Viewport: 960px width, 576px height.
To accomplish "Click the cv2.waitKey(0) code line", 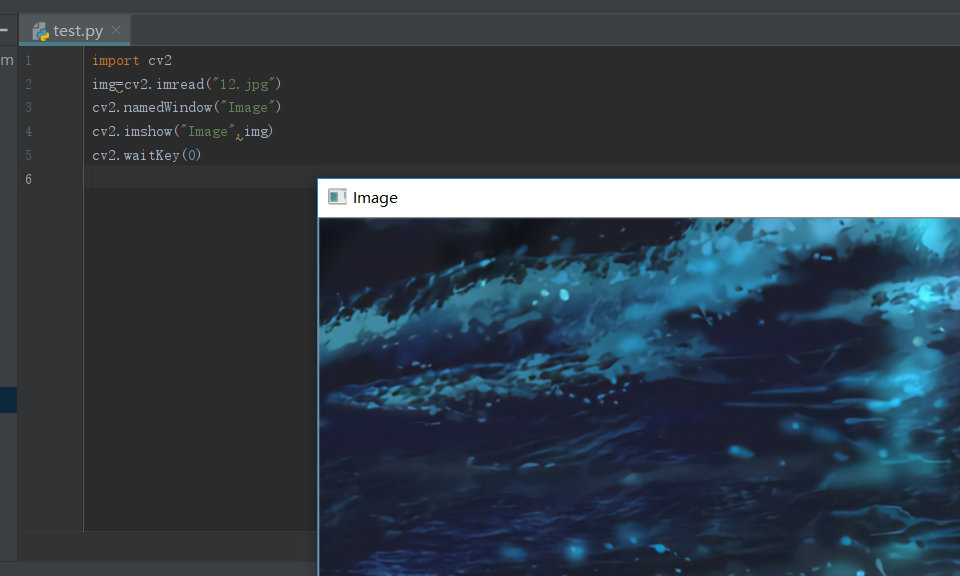I will (x=146, y=155).
